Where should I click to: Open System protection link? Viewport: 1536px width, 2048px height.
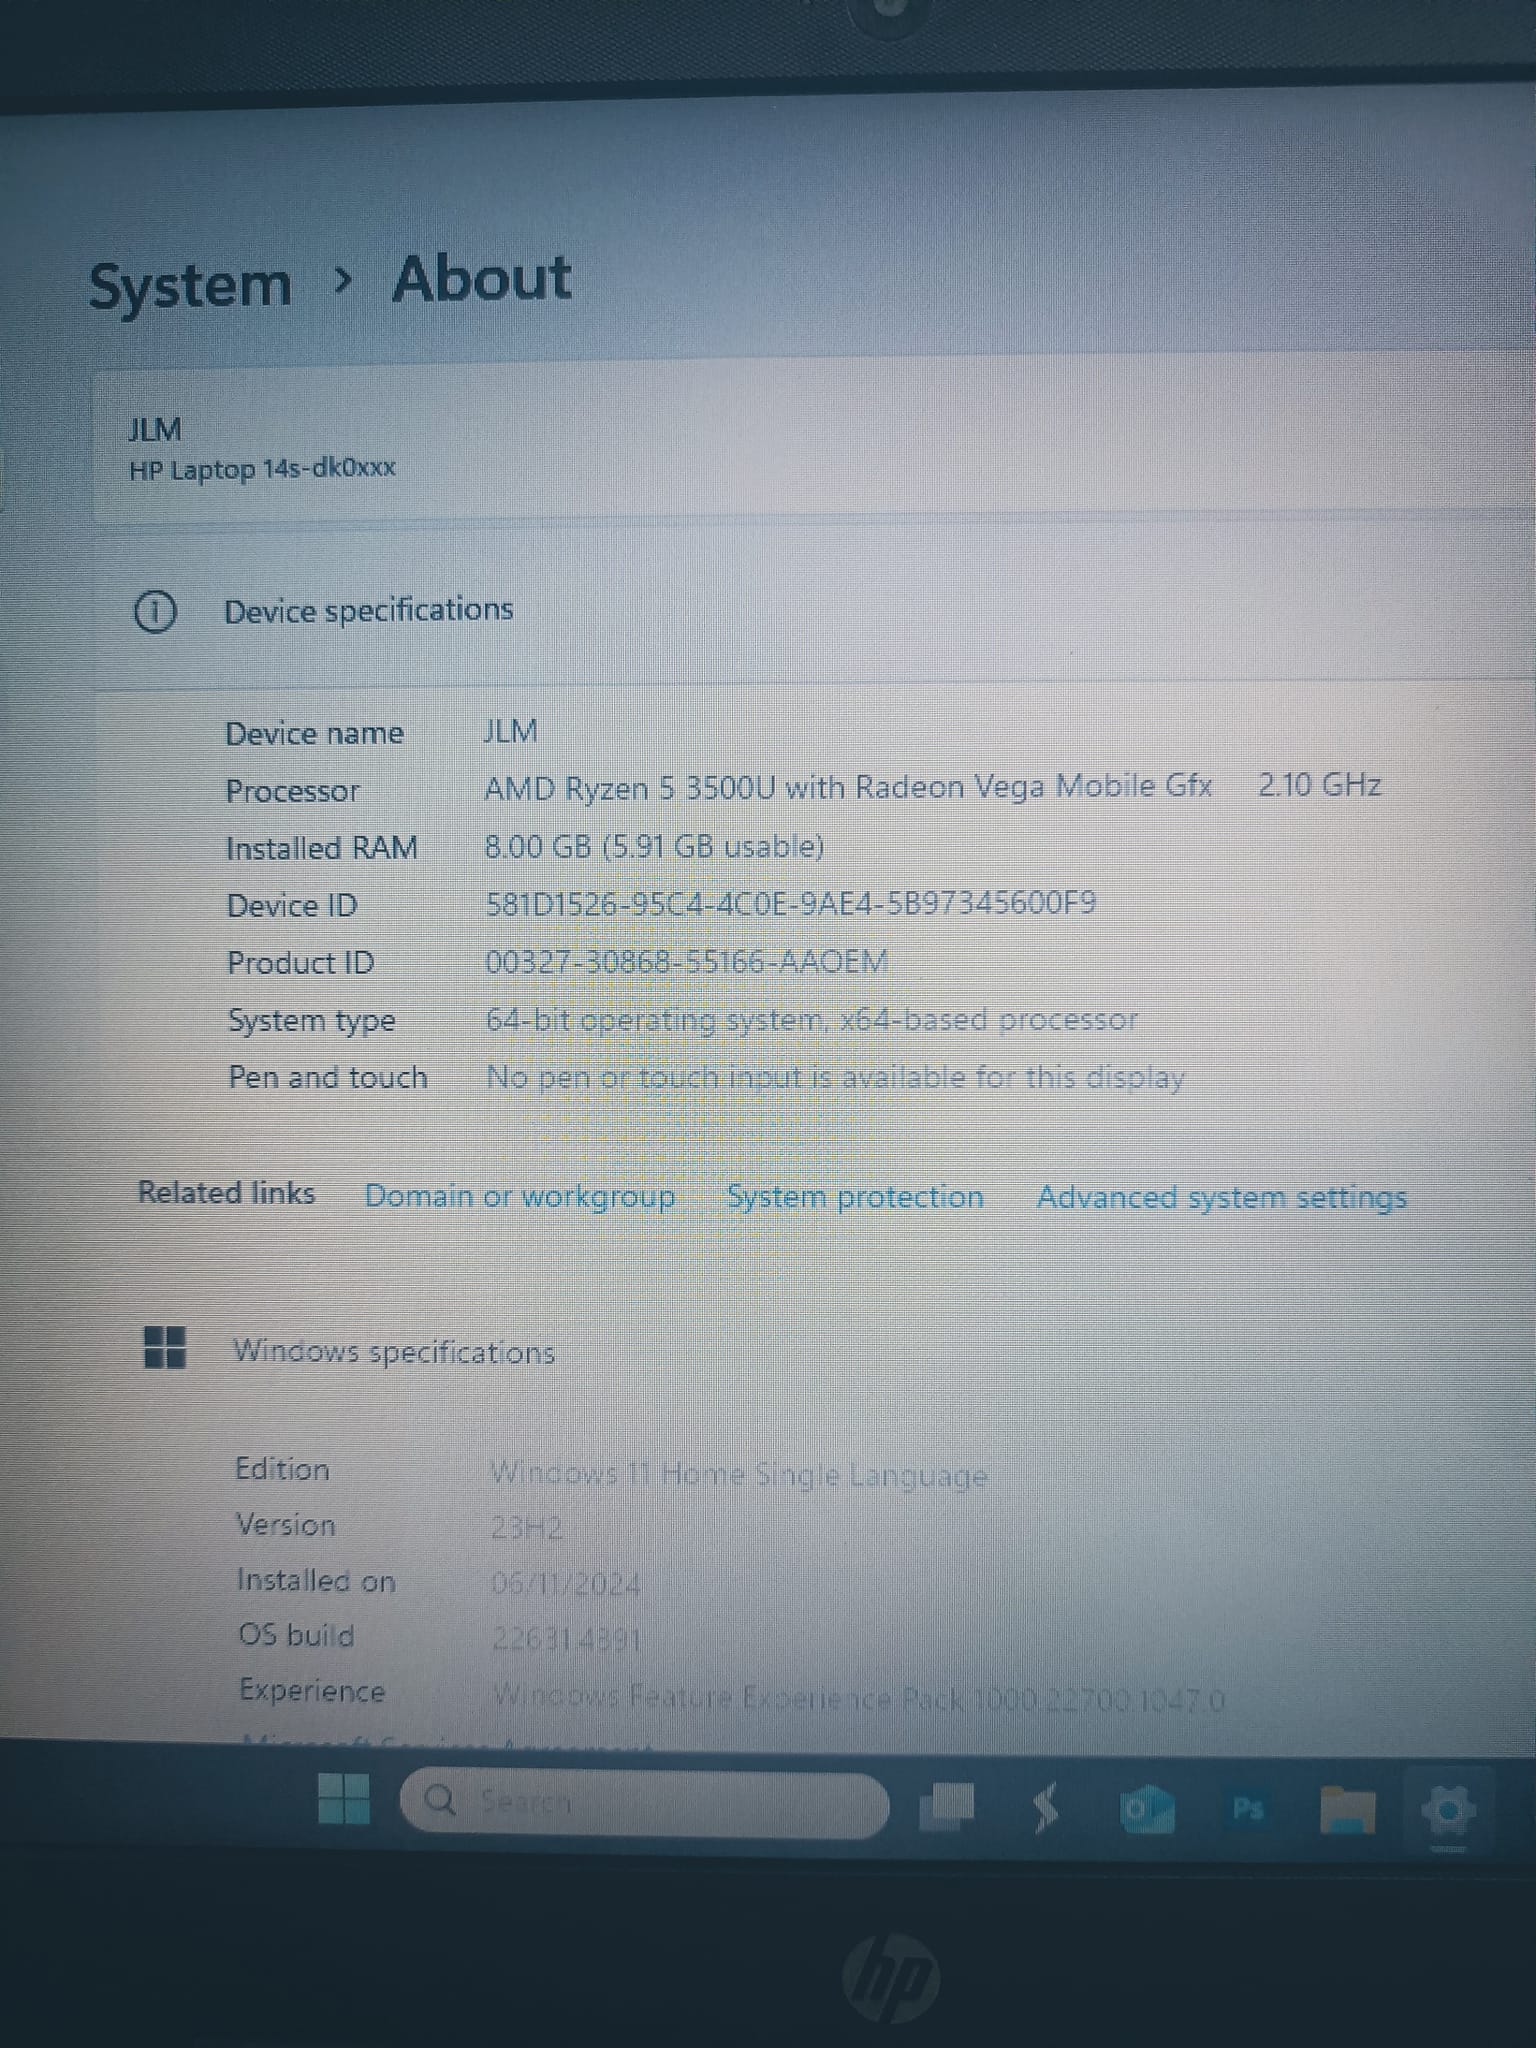(x=855, y=1197)
